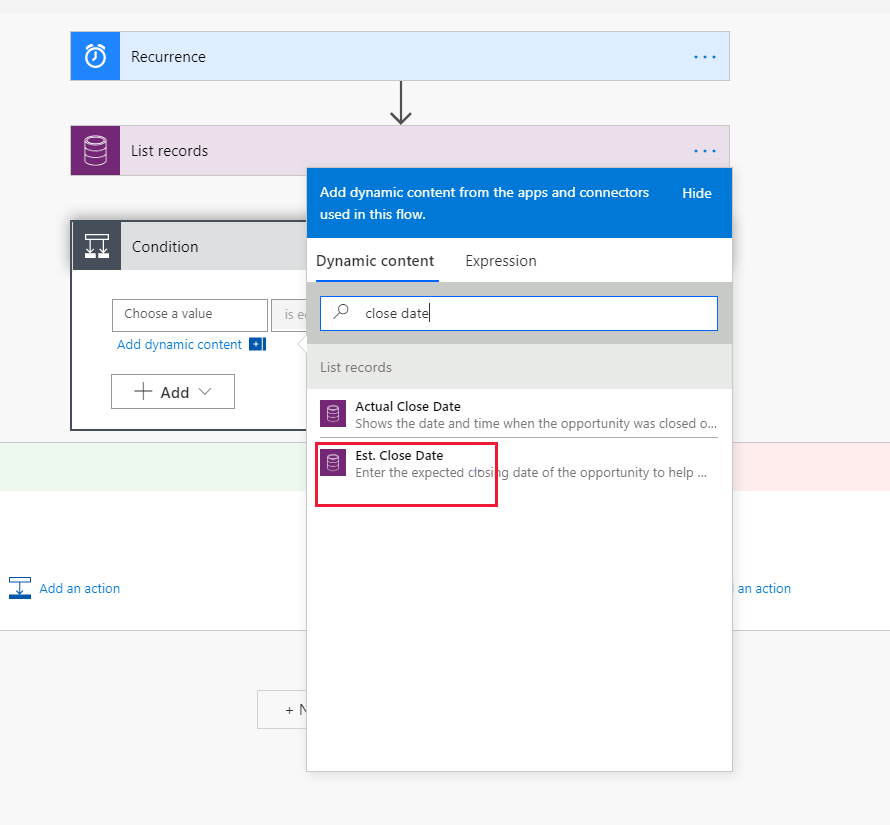This screenshot has height=825, width=890.
Task: Click the Condition branch icon
Action: (x=96, y=246)
